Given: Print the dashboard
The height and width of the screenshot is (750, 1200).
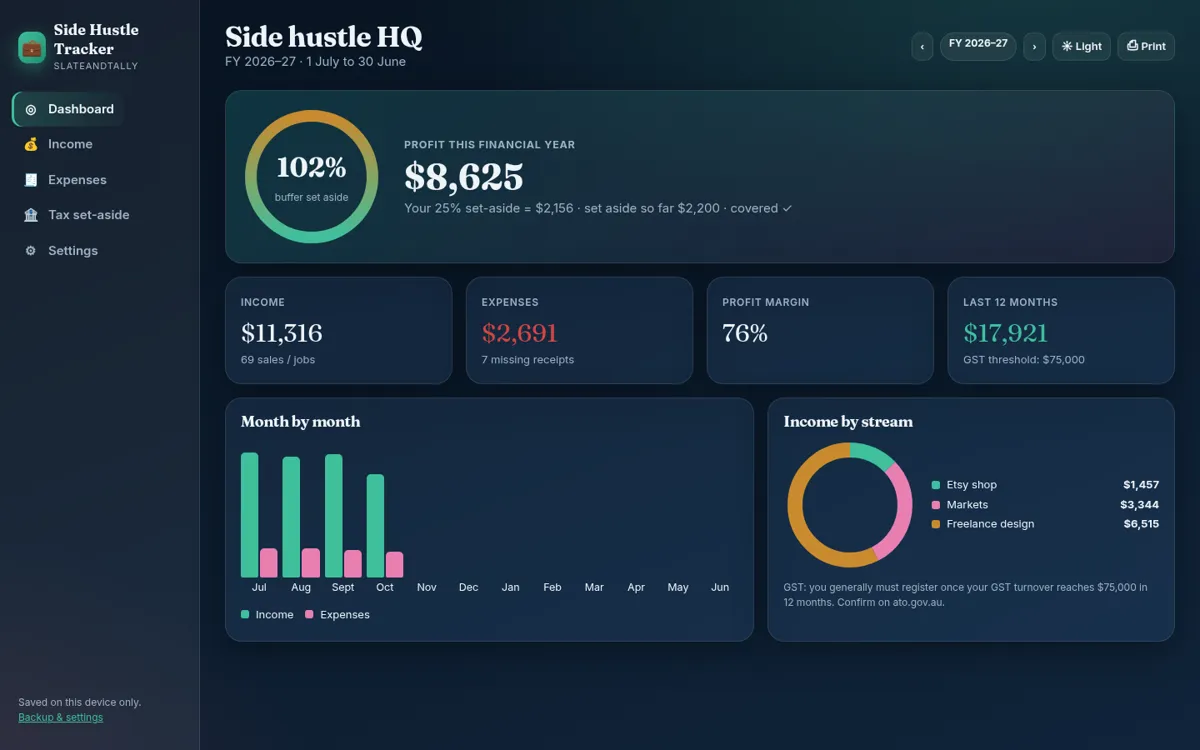Looking at the screenshot, I should (x=1146, y=46).
